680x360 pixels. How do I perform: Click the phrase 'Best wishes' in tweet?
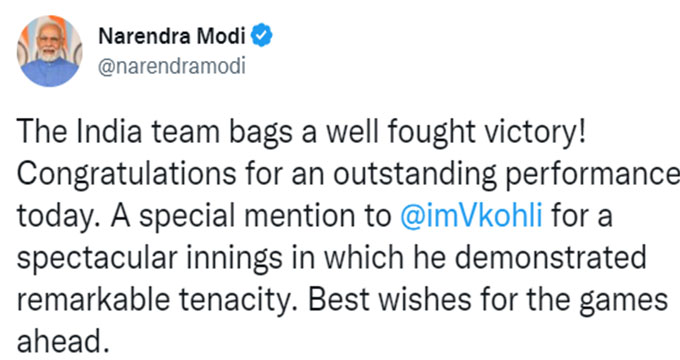pyautogui.click(x=389, y=299)
